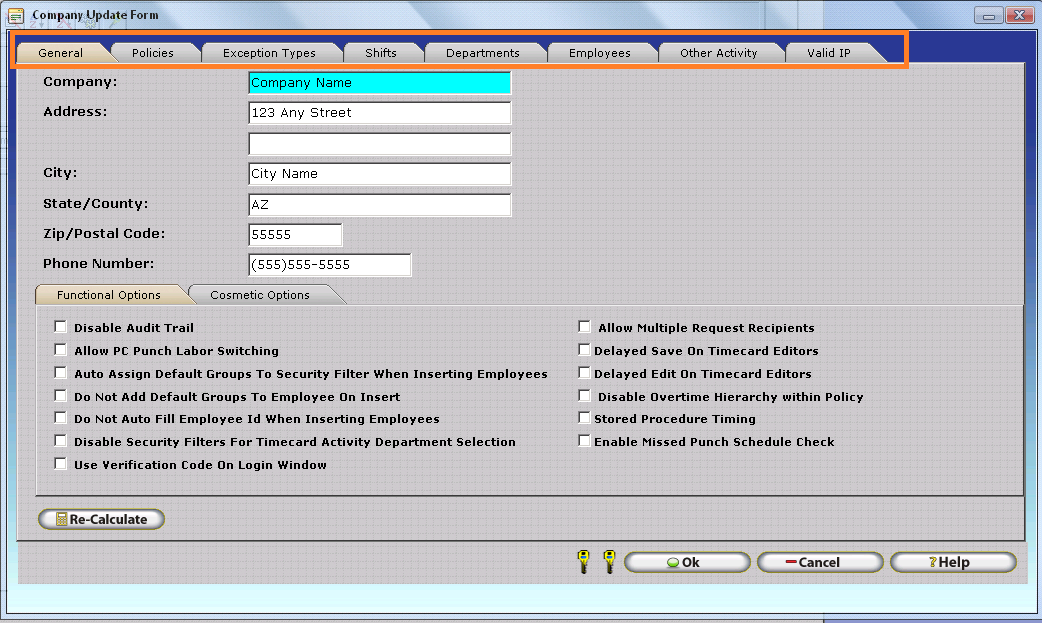Enable Delayed Save On Timecard Editors
Viewport: 1042px width, 623px height.
point(584,348)
